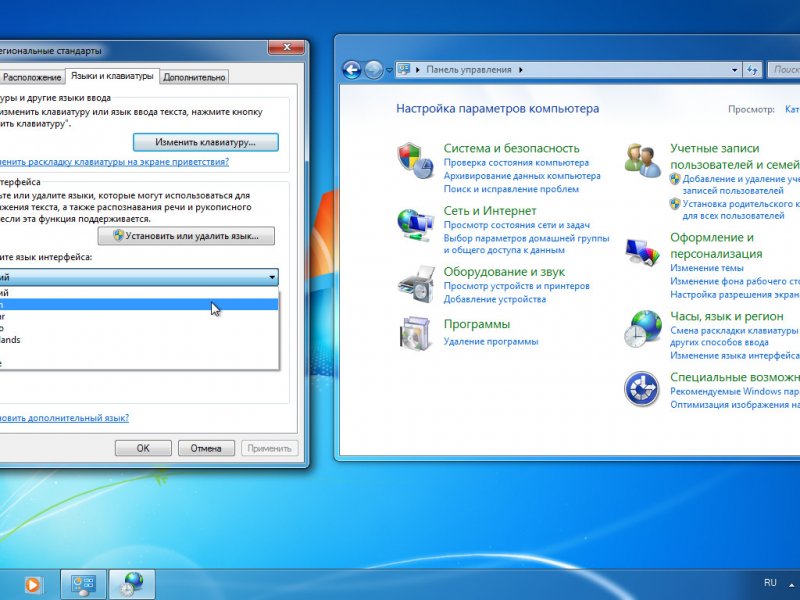
Task: Open the Сеть и Интернет globe icon
Action: (415, 224)
